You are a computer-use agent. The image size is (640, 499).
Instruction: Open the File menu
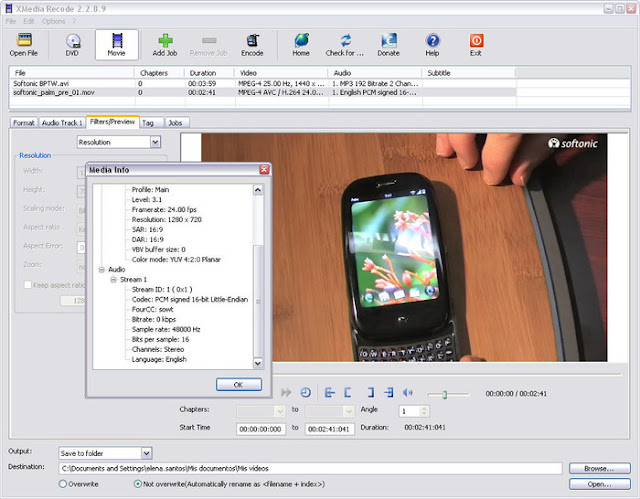pyautogui.click(x=11, y=21)
